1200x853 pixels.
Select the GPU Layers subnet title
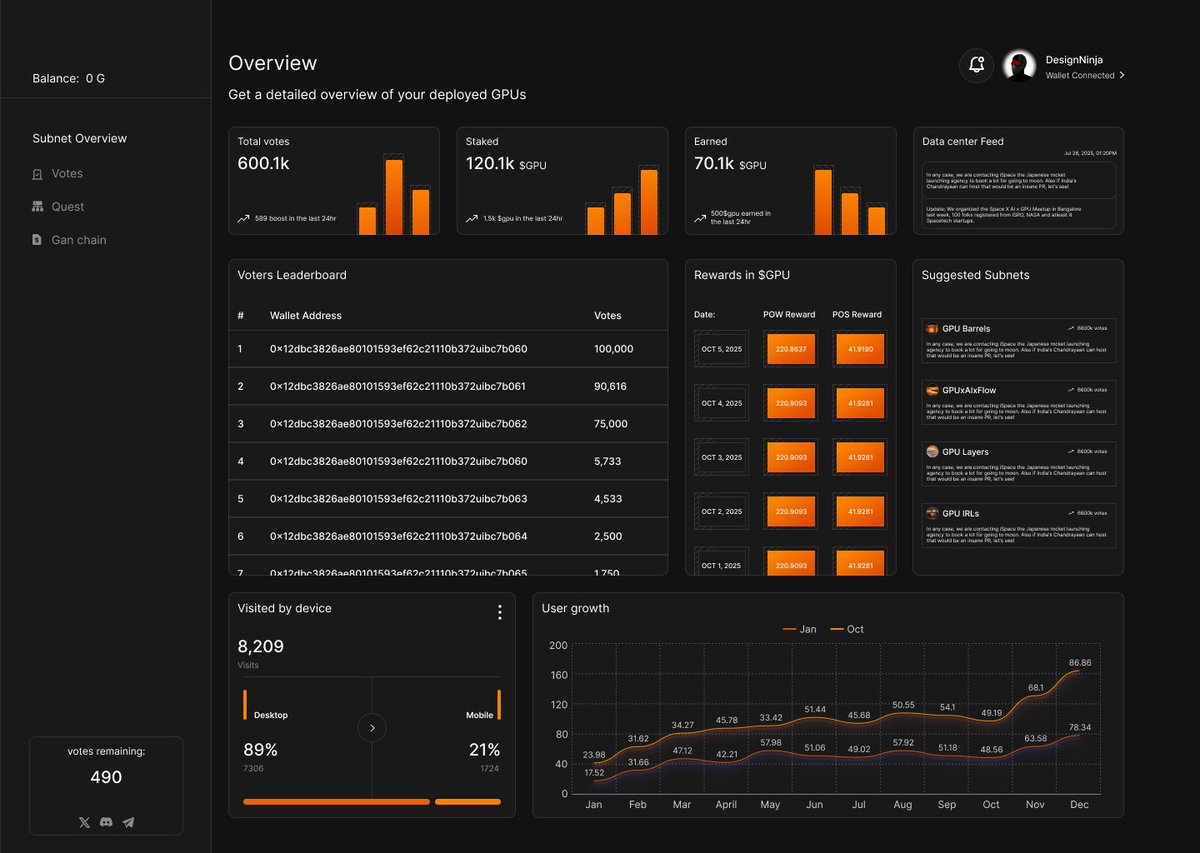(x=965, y=452)
